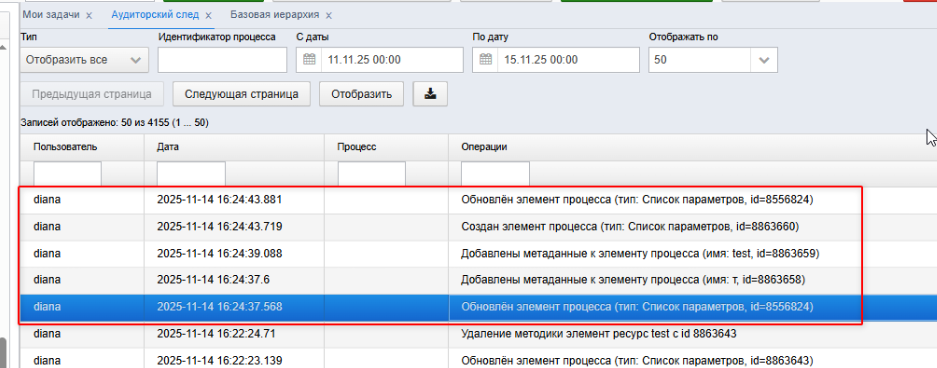Click the Отобразить button
Image resolution: width=937 pixels, height=368 pixels.
pyautogui.click(x=362, y=94)
